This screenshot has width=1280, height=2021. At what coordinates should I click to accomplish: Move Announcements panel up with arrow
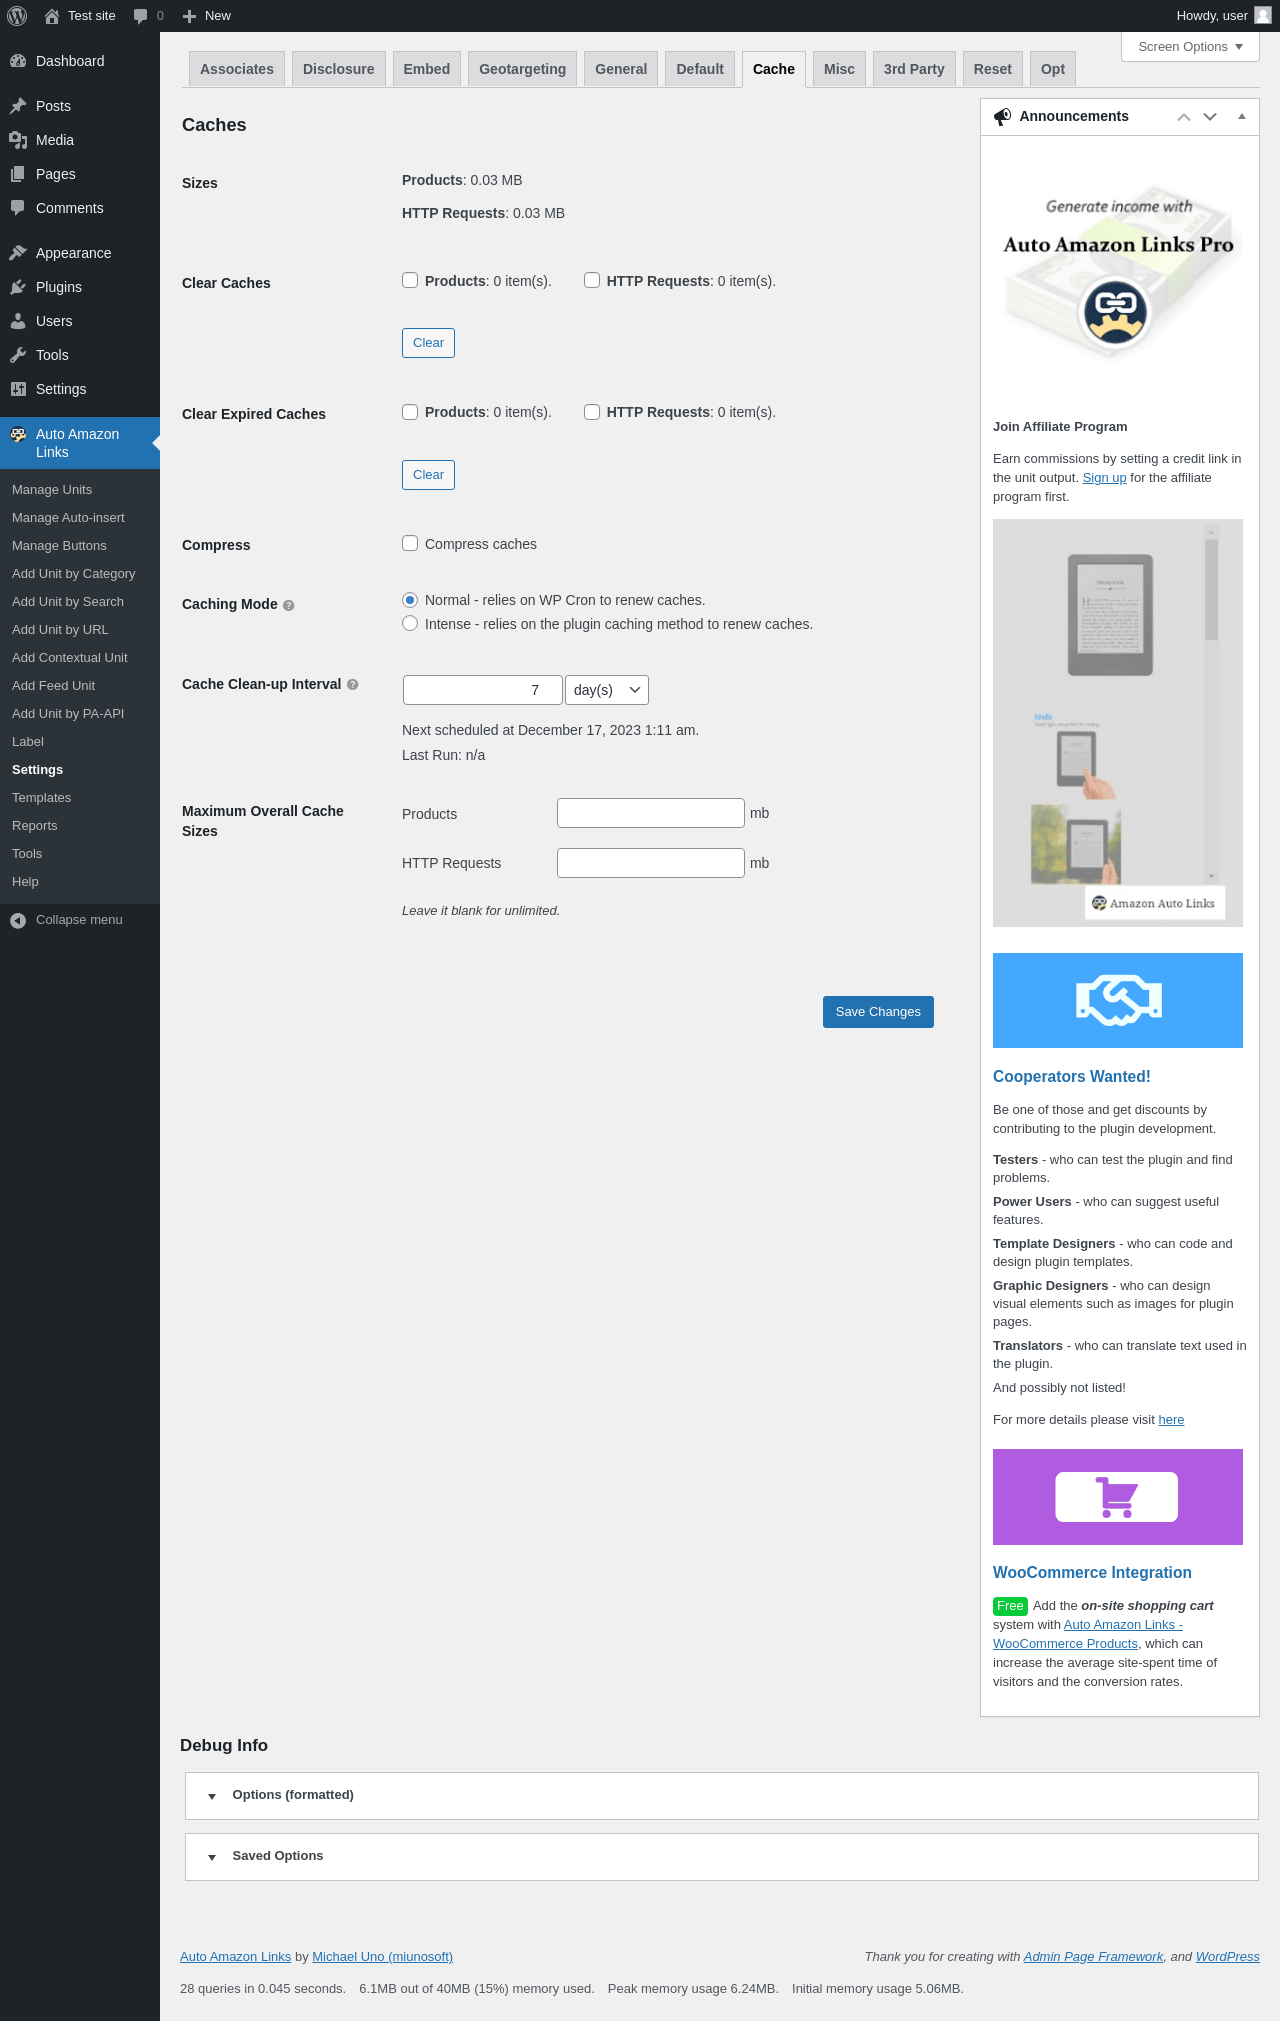coord(1184,117)
